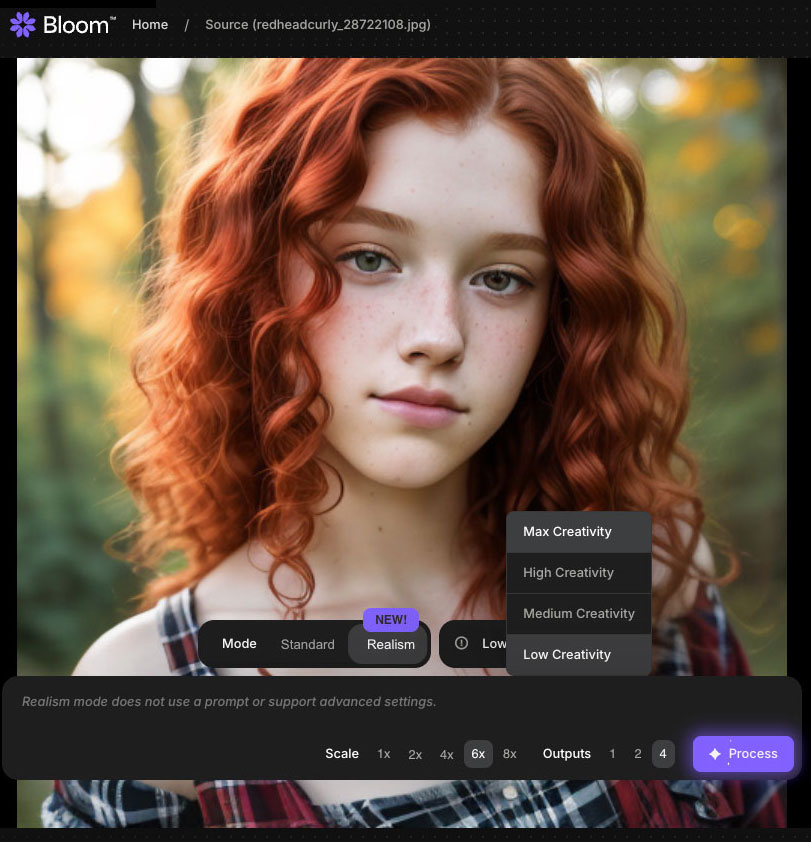Set outputs count to 1

pos(612,754)
